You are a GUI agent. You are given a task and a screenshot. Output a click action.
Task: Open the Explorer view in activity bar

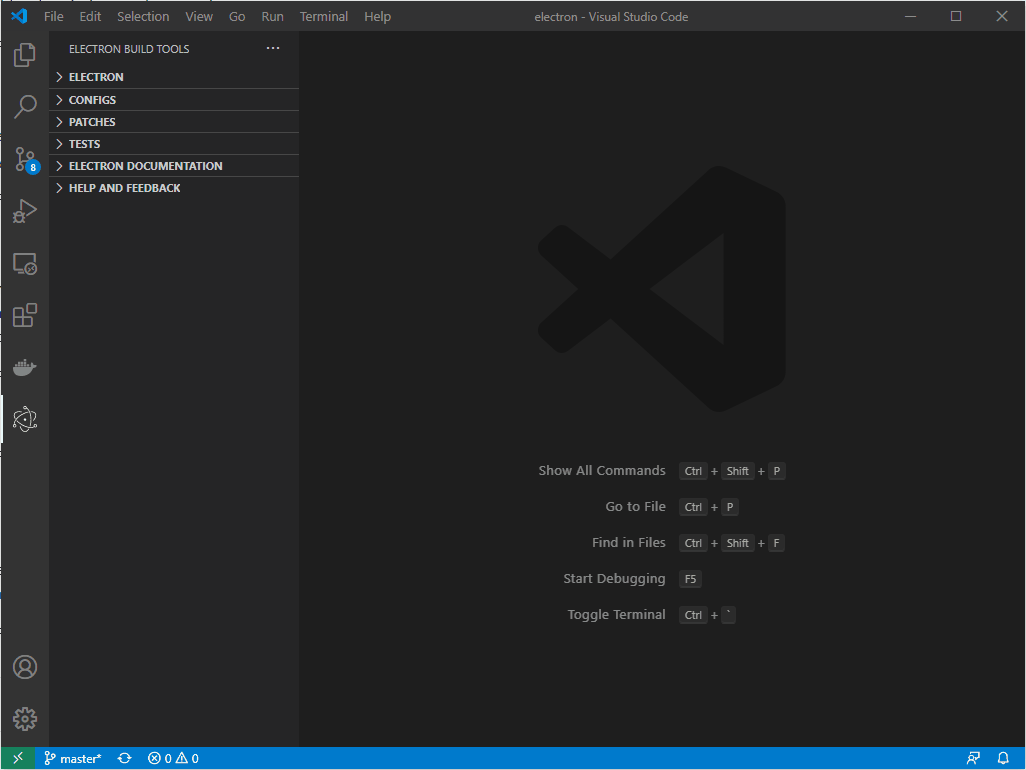pyautogui.click(x=25, y=55)
